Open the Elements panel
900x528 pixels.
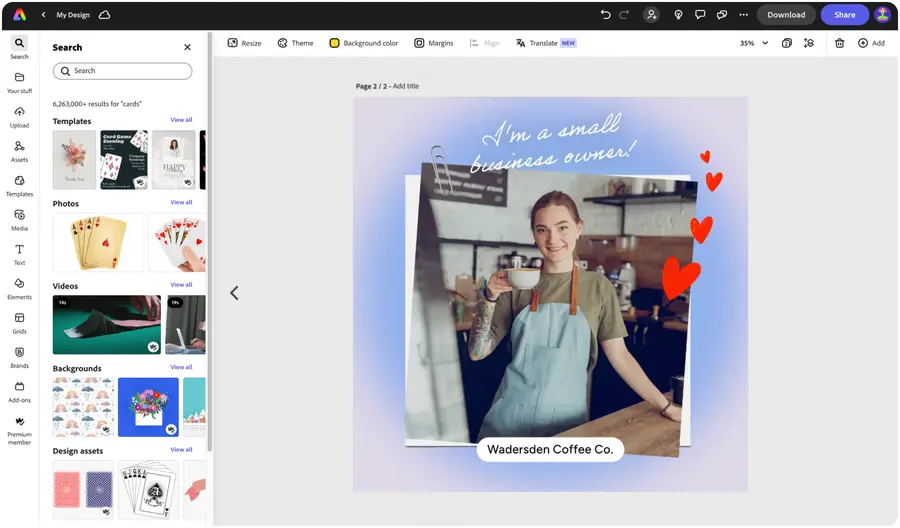pos(19,288)
